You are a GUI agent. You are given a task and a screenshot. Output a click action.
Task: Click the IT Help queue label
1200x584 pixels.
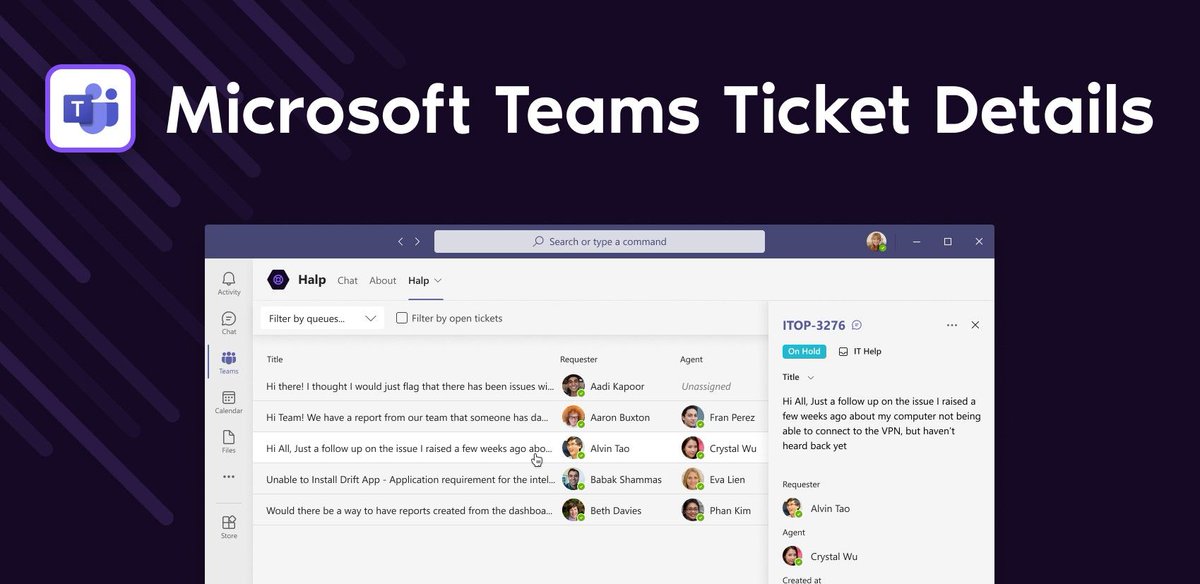[867, 352]
